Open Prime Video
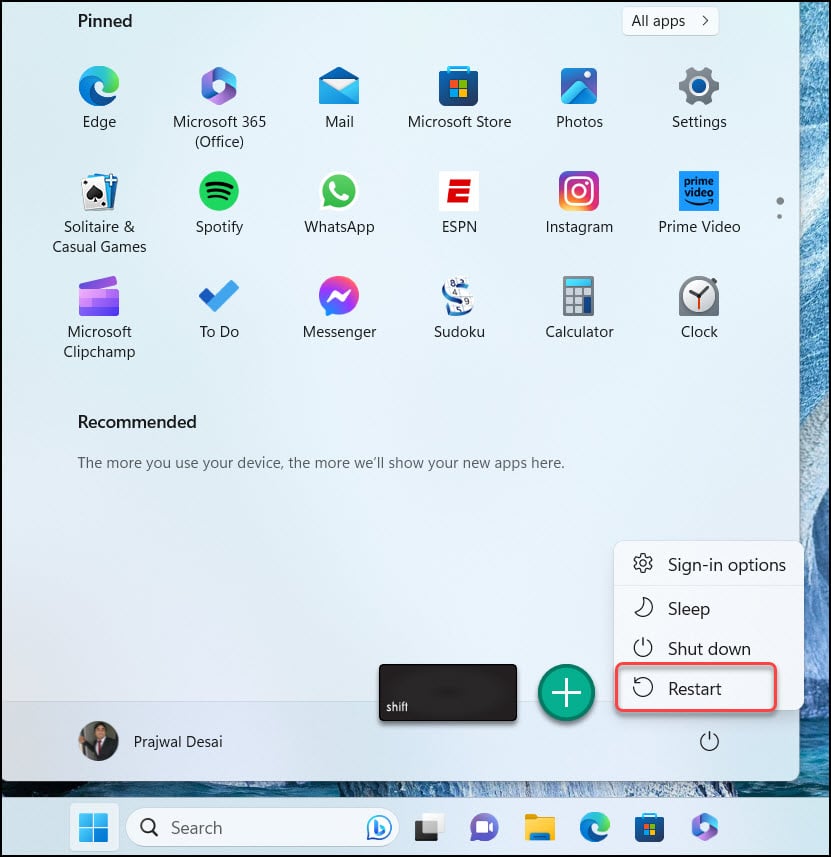 699,203
